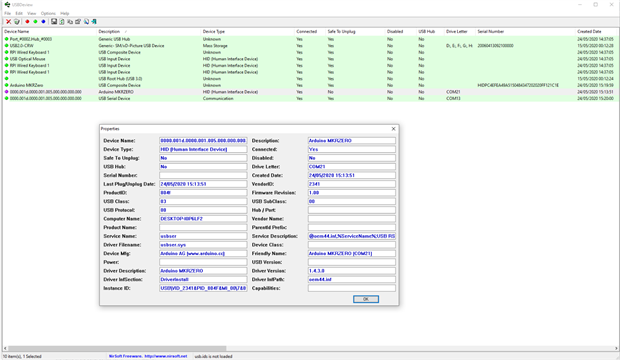Select the USB Optical Mouse device row
The height and width of the screenshot is (360, 620).
coord(310,59)
